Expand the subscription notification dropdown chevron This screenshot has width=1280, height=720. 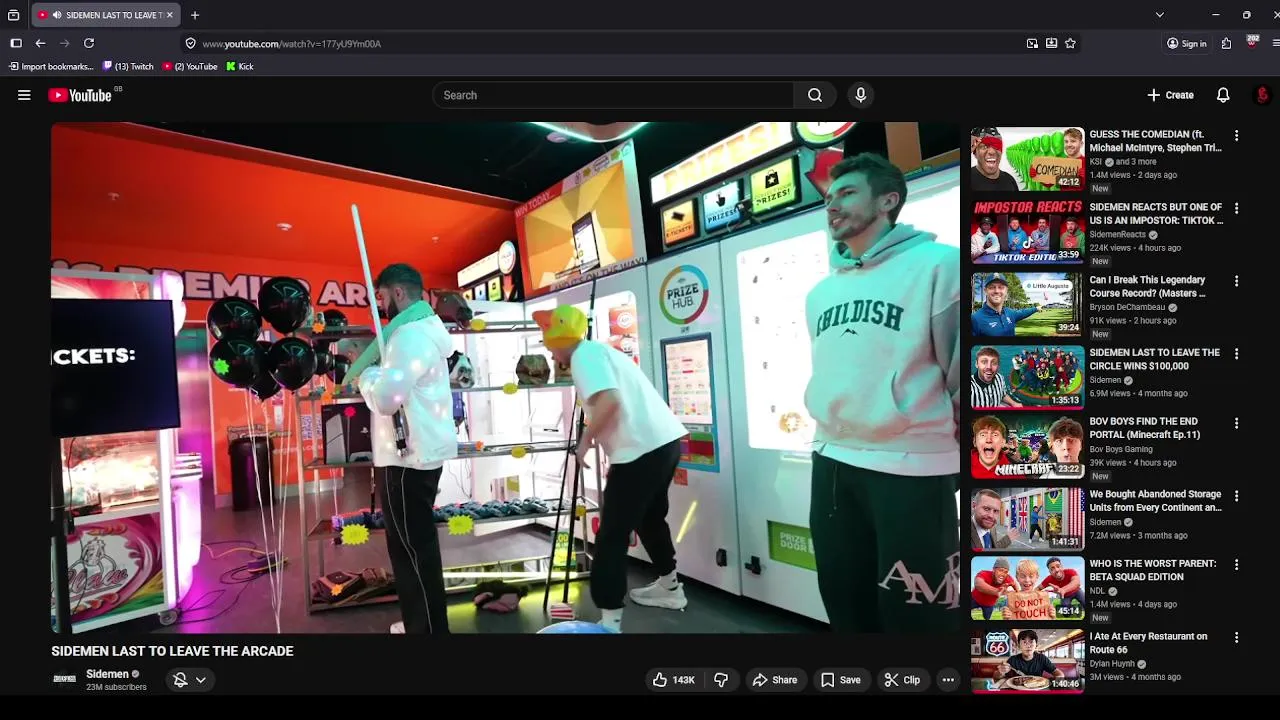[x=200, y=680]
